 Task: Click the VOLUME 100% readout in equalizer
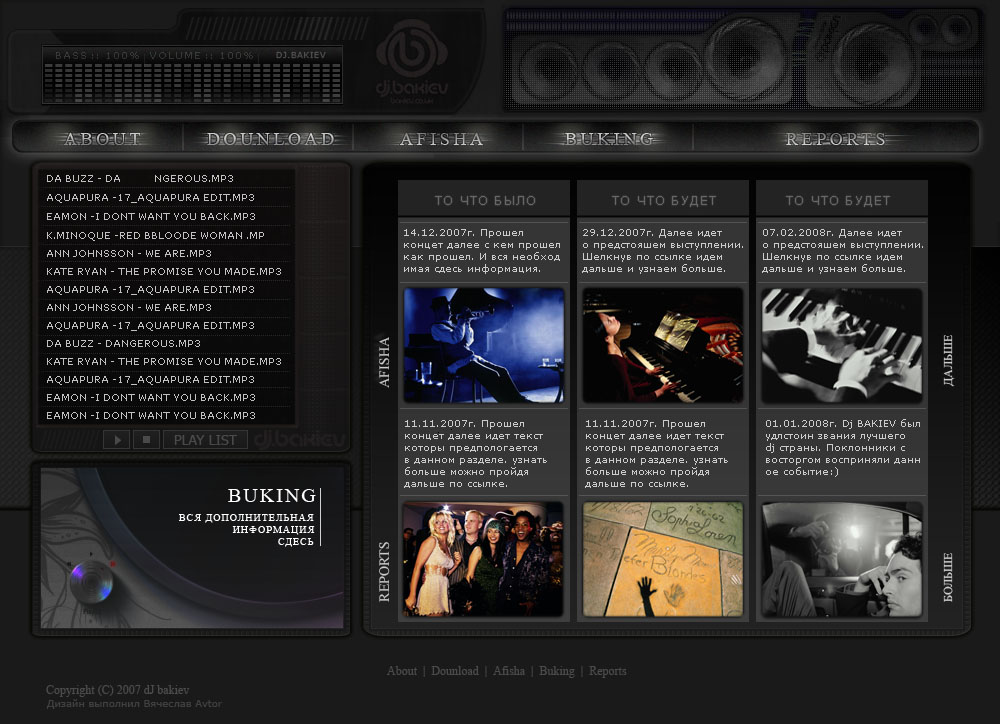202,55
